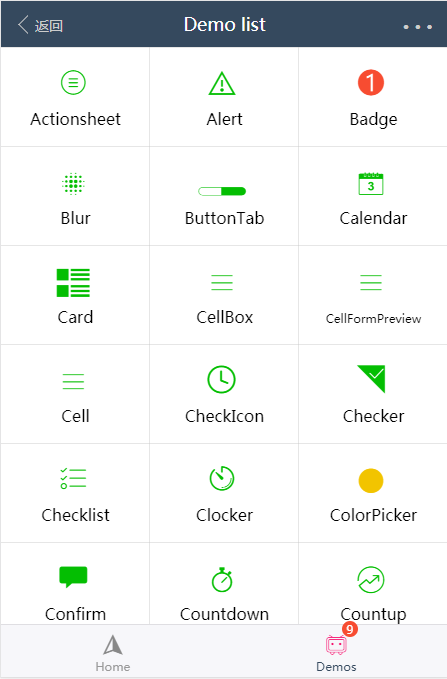Open the Blur dotted icon
Image resolution: width=447 pixels, height=679 pixels.
tap(73, 184)
